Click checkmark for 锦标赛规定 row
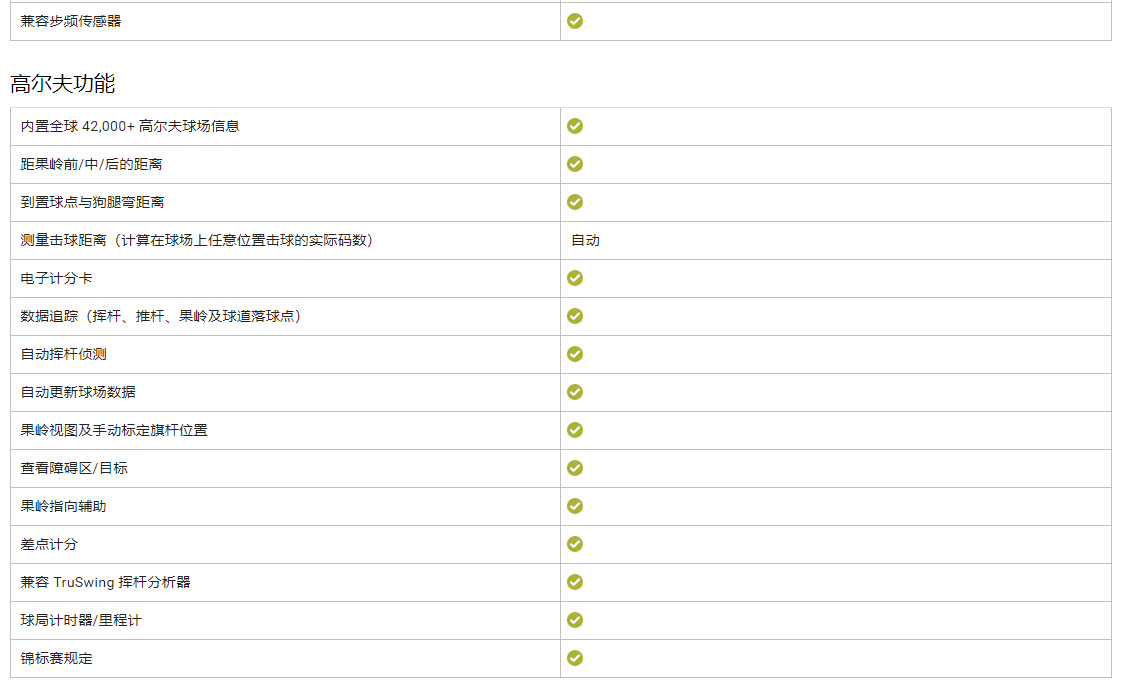1122x691 pixels. coord(575,658)
